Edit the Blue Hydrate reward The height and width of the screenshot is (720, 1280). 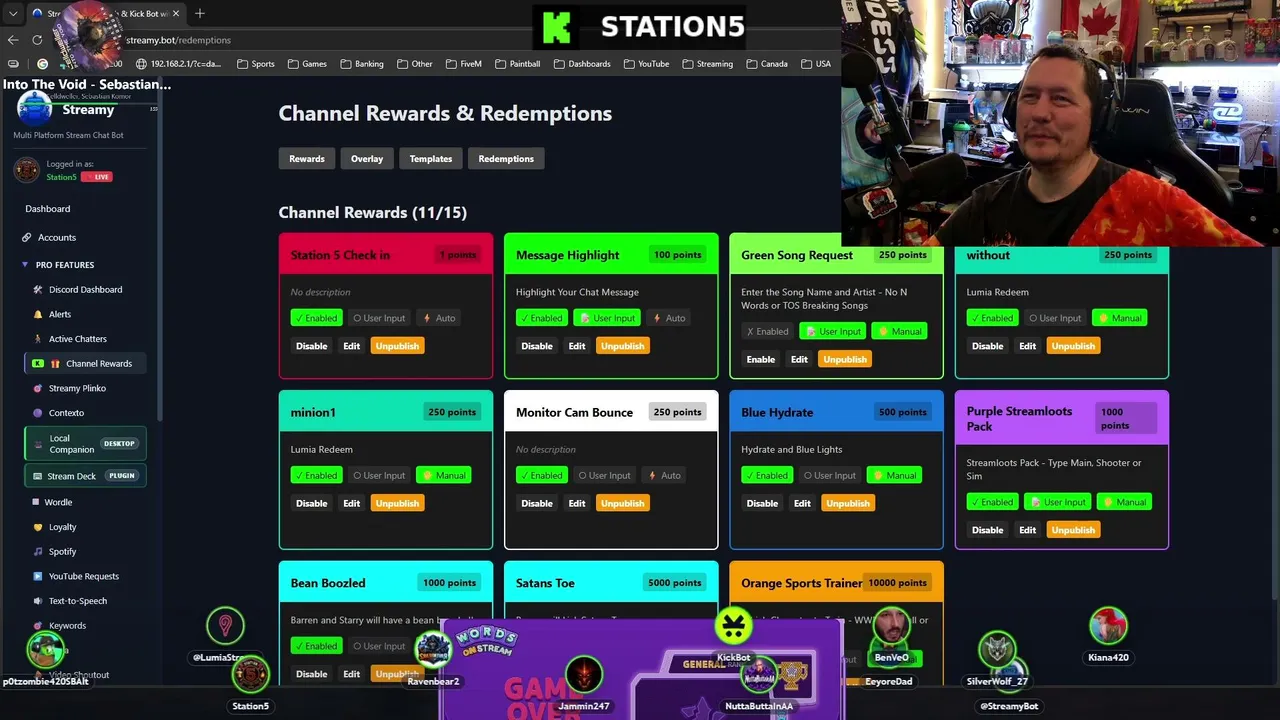pyautogui.click(x=802, y=503)
